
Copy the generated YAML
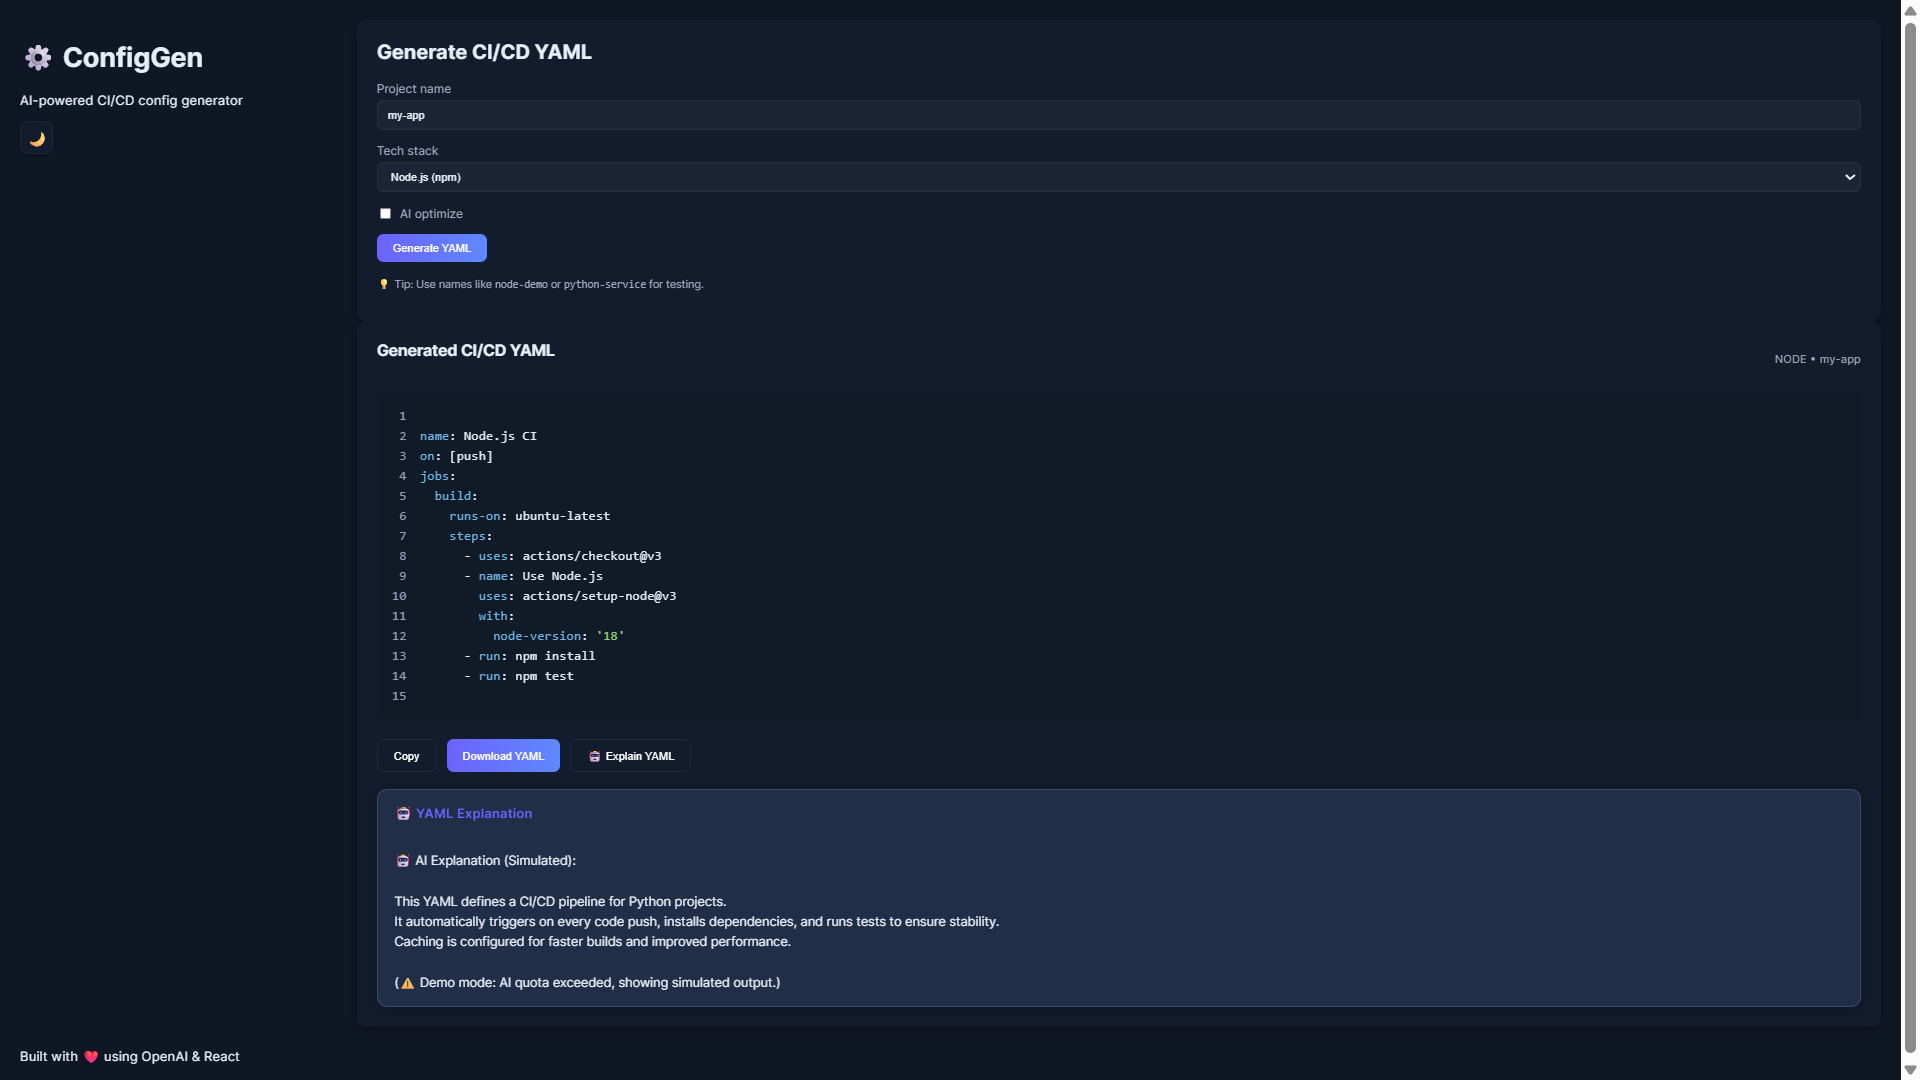click(x=406, y=756)
